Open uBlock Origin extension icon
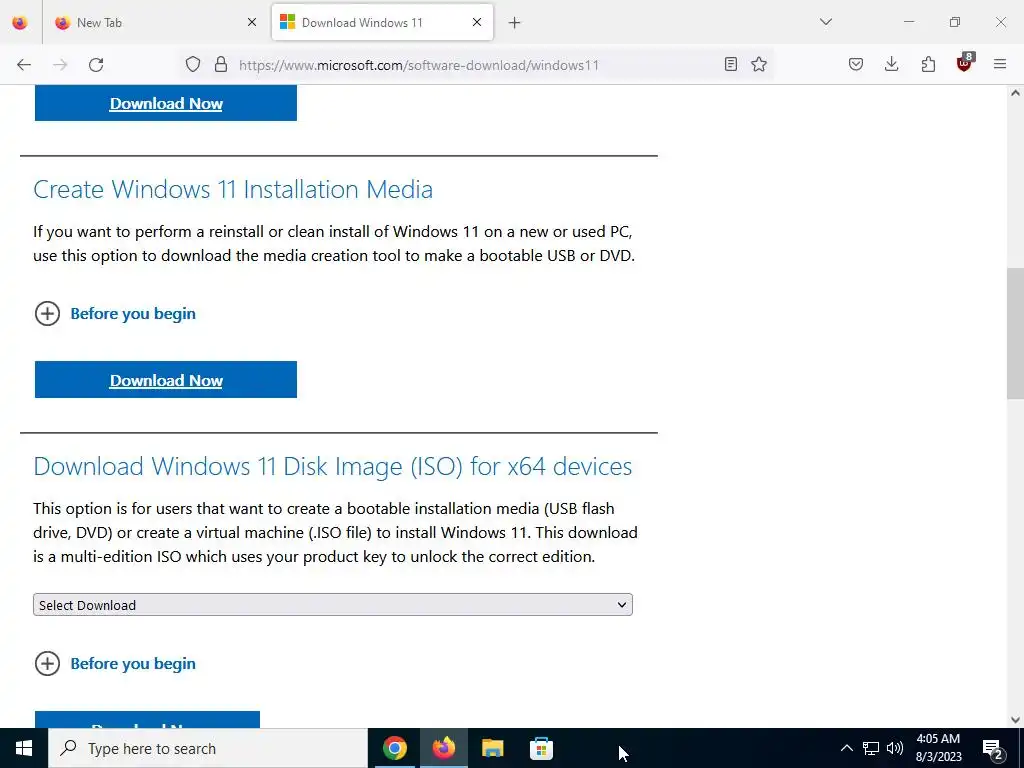Viewport: 1024px width, 768px height. (965, 63)
